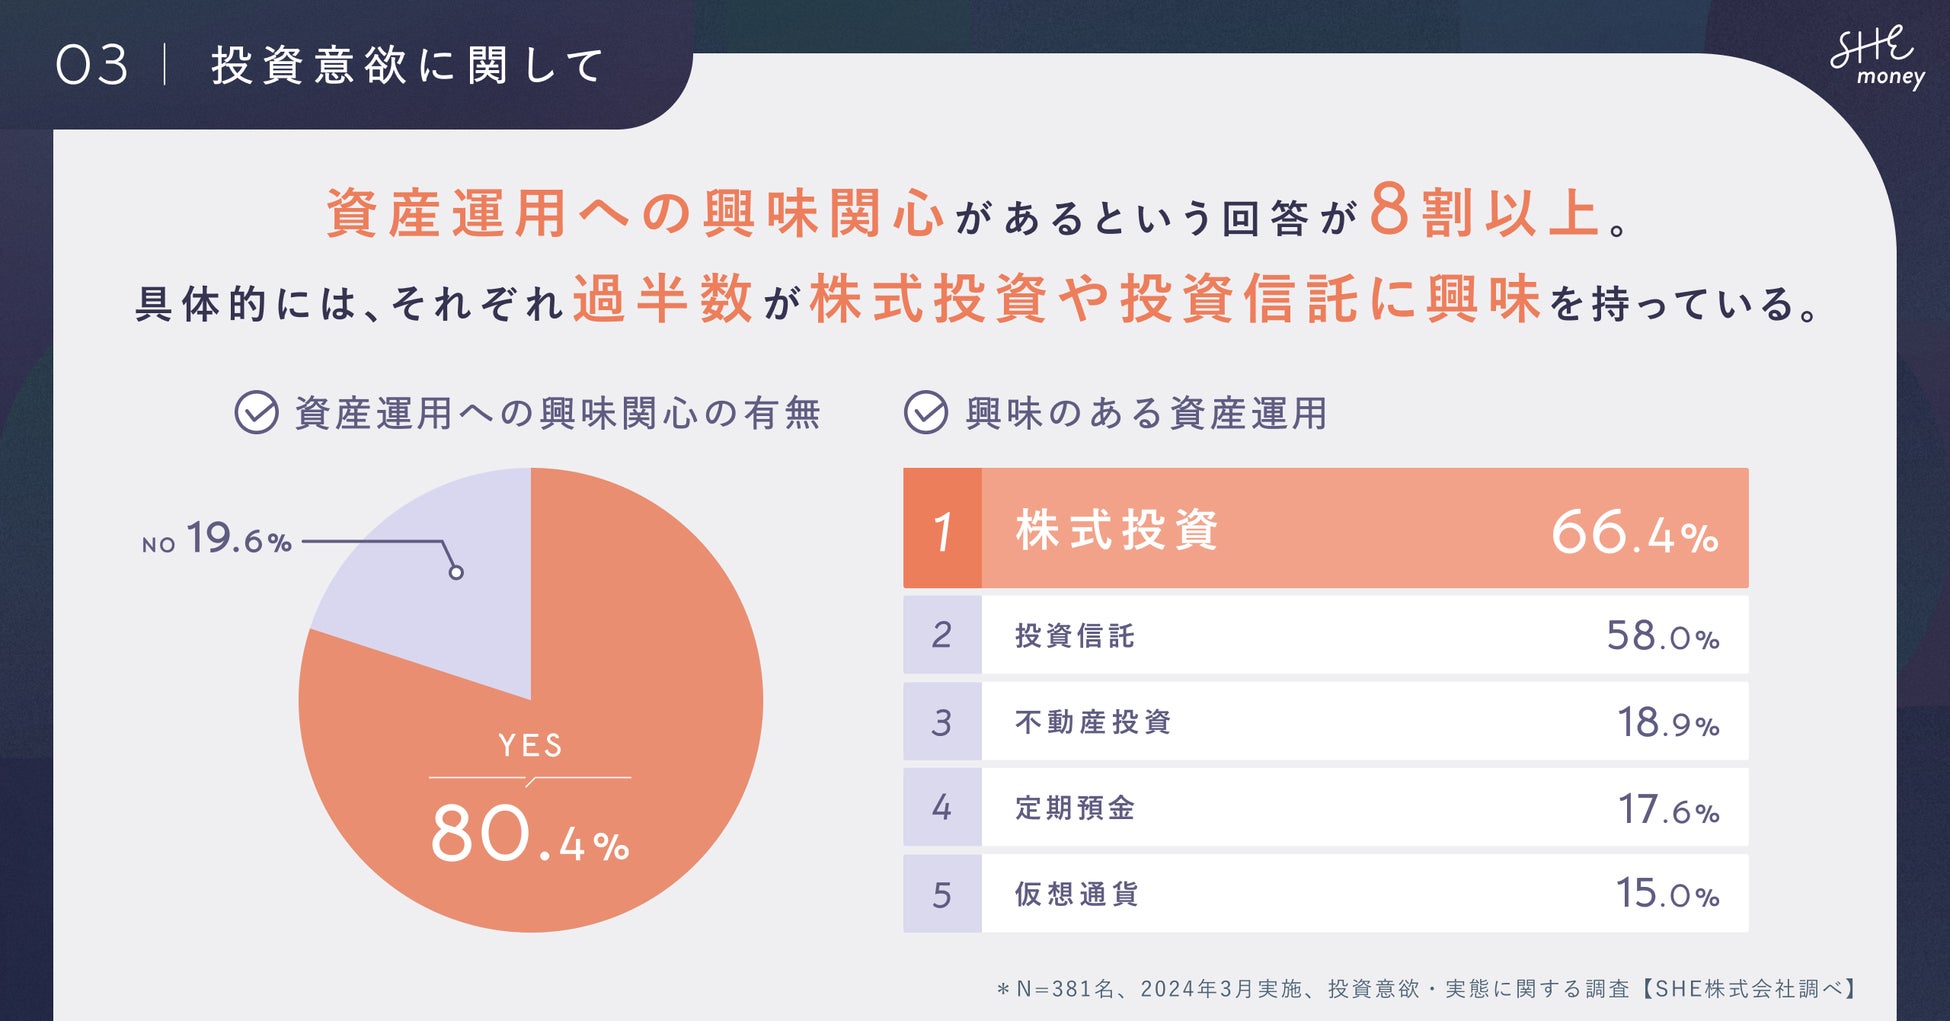Click the 03 投資意欲に関して header tab
Image resolution: width=1950 pixels, height=1021 pixels.
(330, 66)
